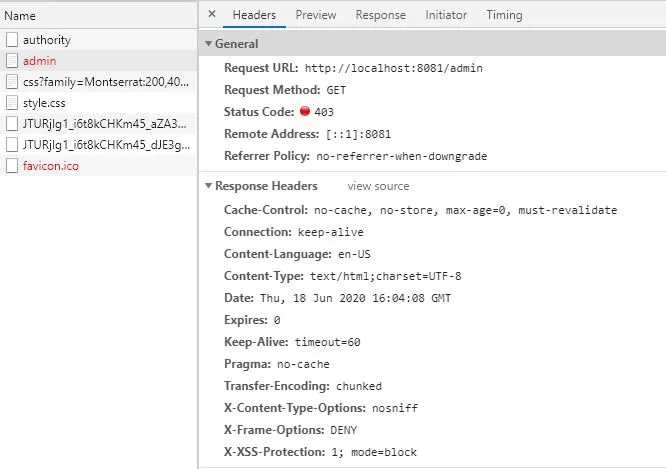Viewport: 666px width, 469px height.
Task: Close the request details panel
Action: point(212,15)
